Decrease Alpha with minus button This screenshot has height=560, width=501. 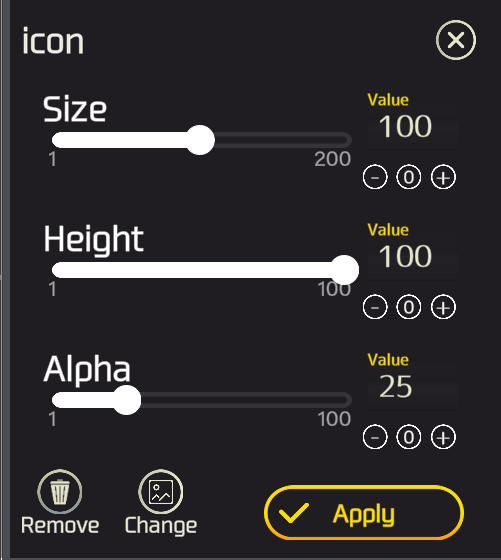tap(375, 437)
